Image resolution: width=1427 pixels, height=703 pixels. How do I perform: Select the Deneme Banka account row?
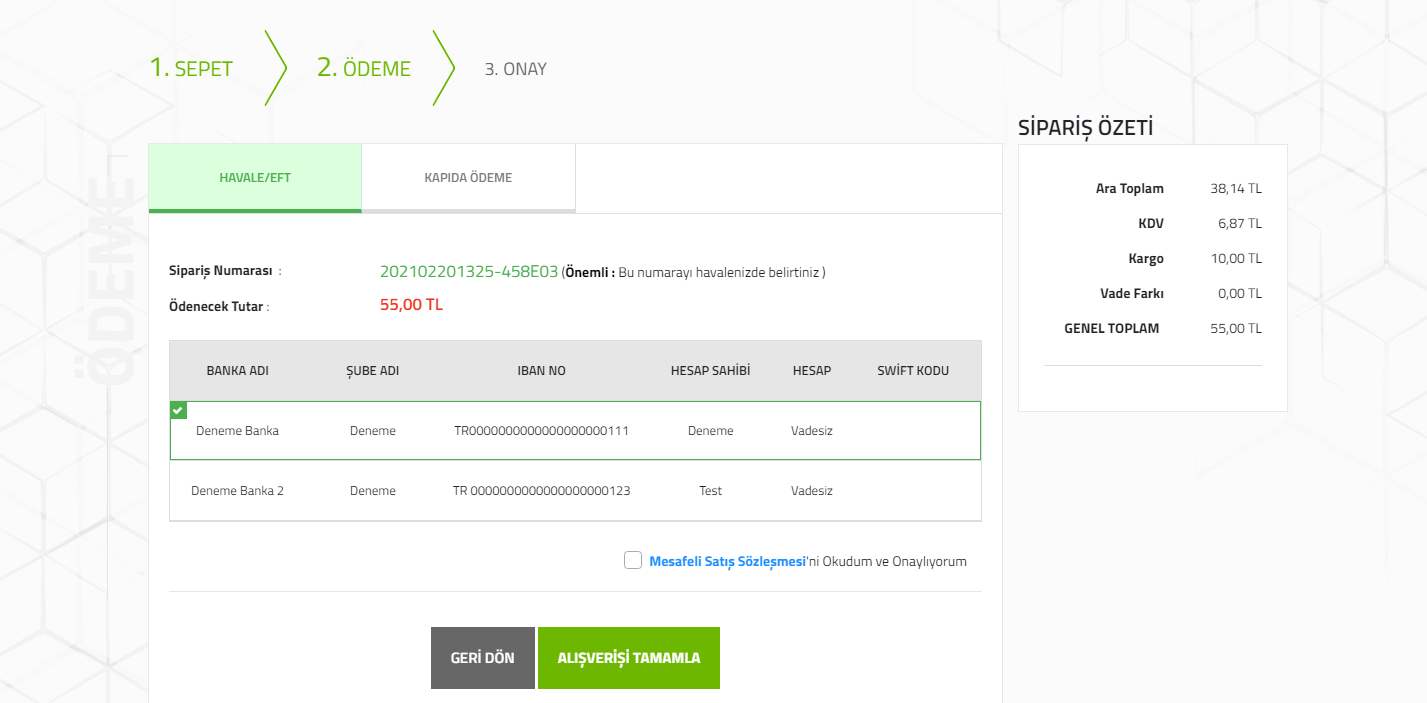(575, 431)
